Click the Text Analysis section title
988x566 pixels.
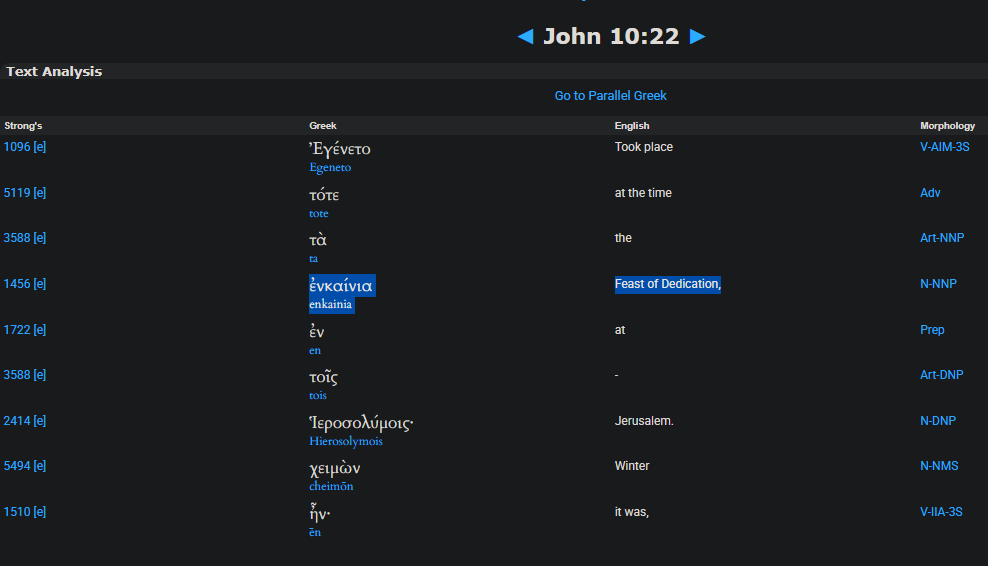[54, 72]
